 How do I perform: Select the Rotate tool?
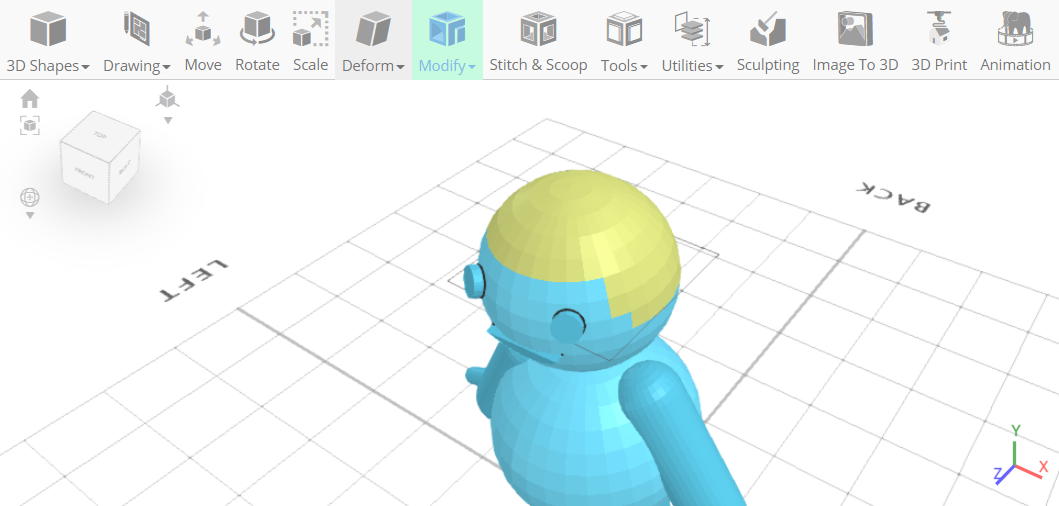257,41
